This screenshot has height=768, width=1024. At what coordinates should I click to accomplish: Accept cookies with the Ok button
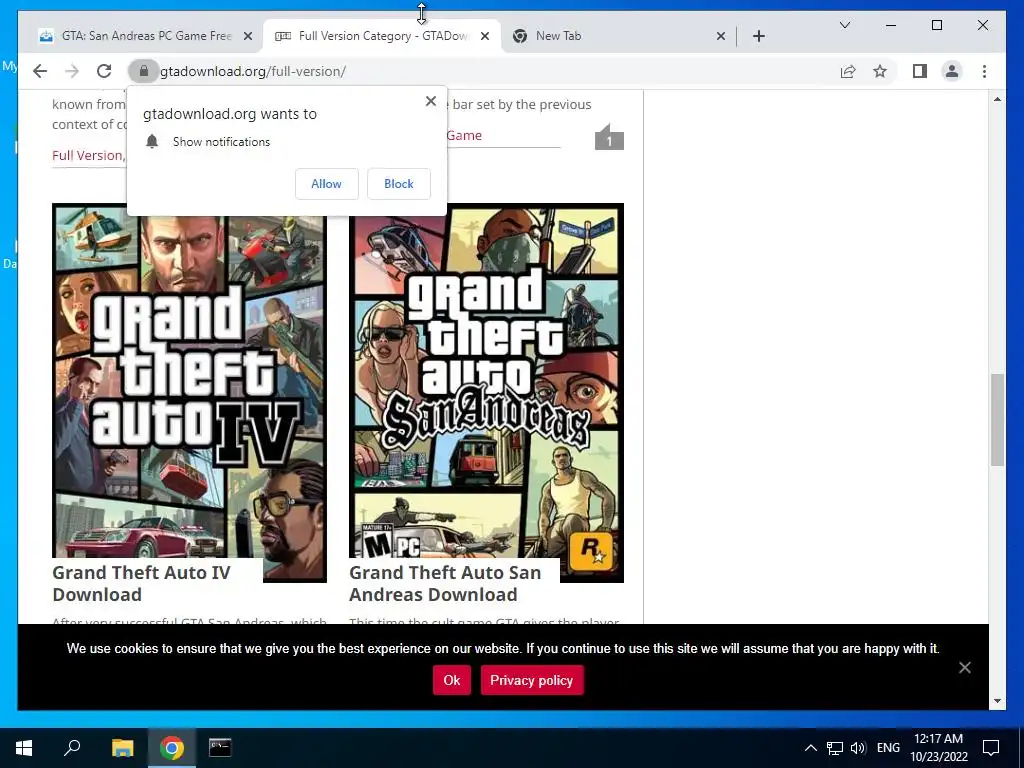[x=452, y=680]
